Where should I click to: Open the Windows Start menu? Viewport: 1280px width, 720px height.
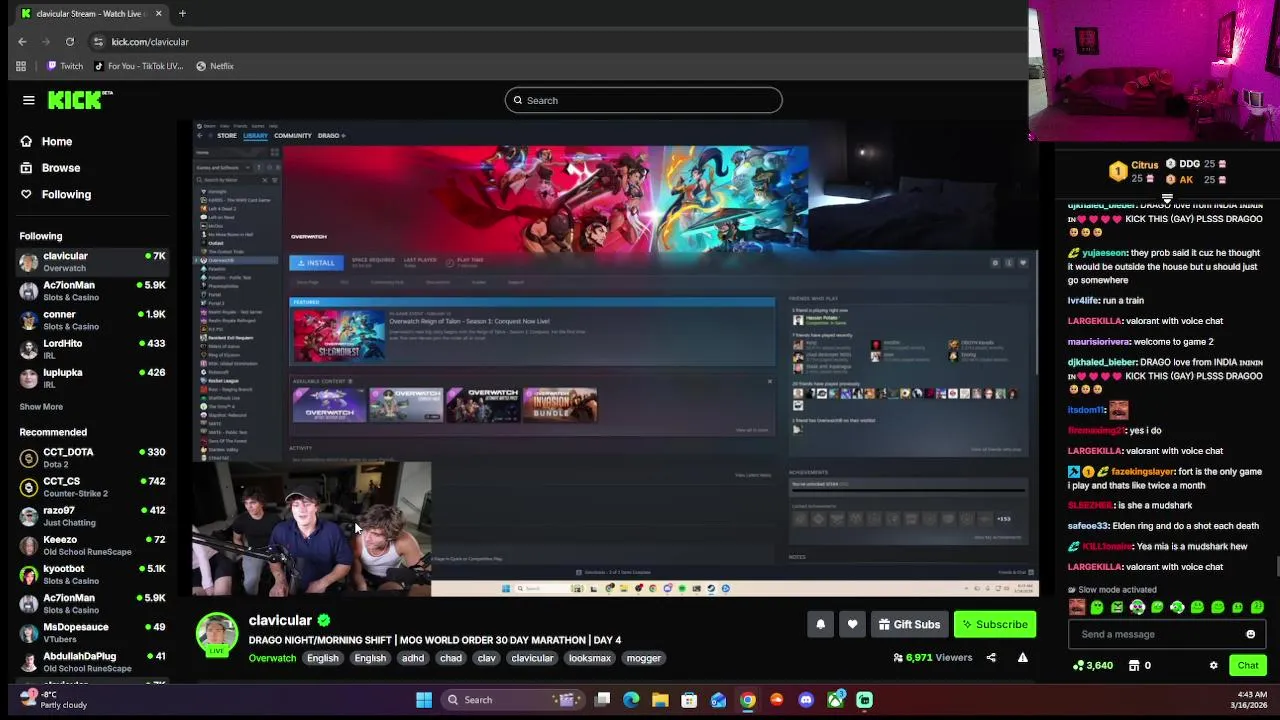pos(424,700)
